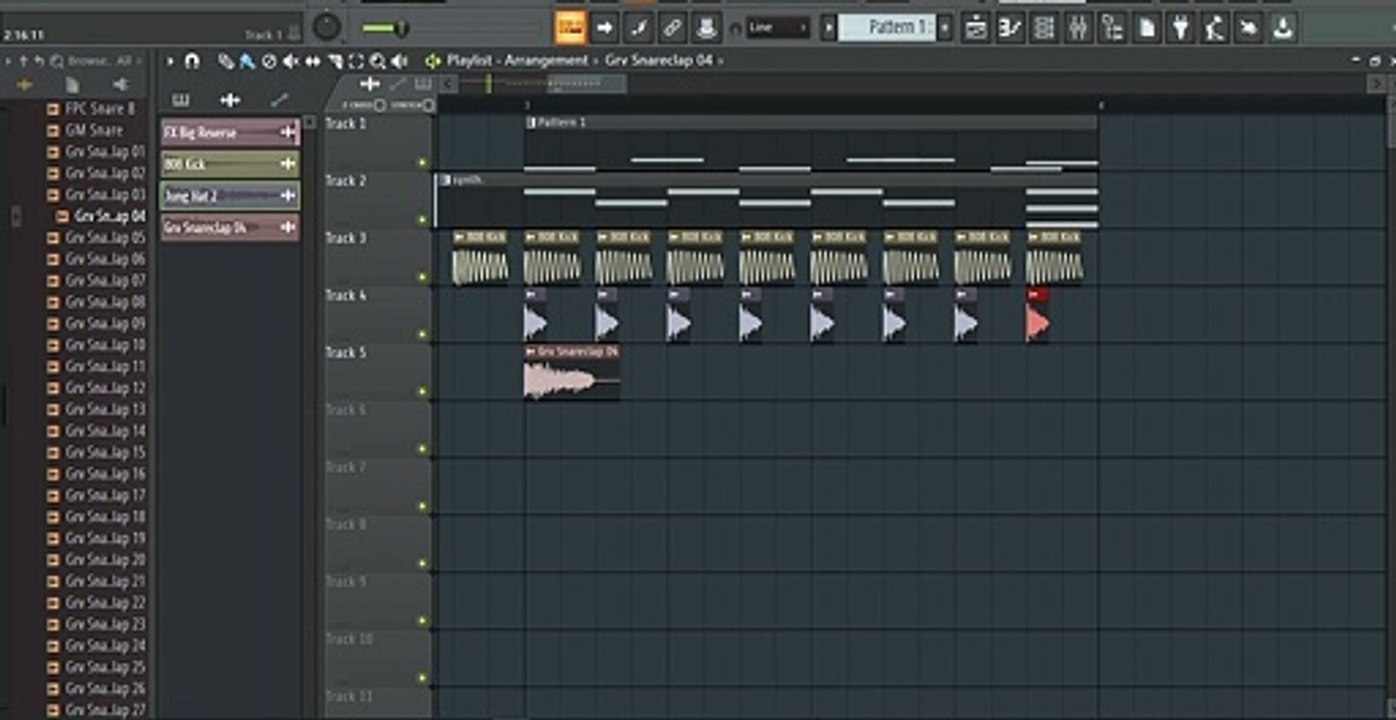Screen dimensions: 1396x720
Task: Mute Track 3 using its green dot
Action: coord(423,277)
